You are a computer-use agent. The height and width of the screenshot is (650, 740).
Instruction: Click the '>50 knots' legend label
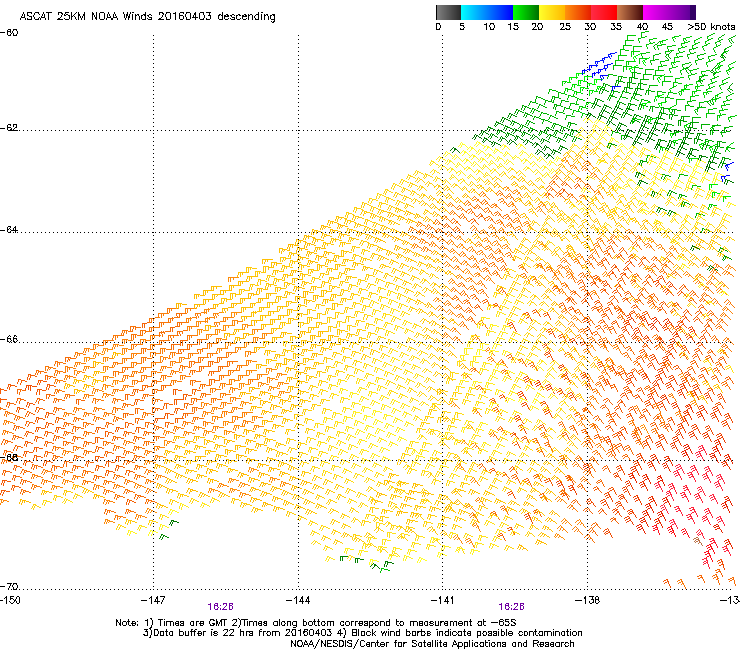(x=711, y=27)
